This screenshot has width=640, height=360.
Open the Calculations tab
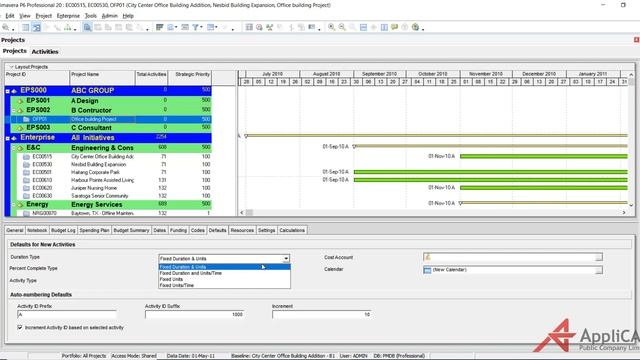[x=292, y=230]
